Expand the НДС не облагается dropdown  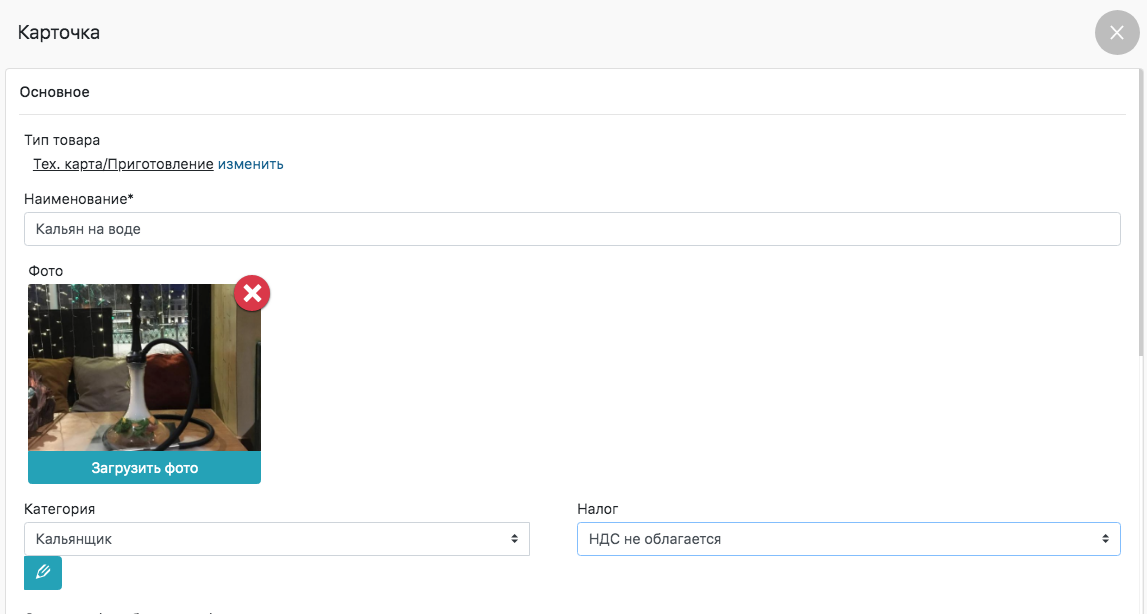(x=848, y=539)
